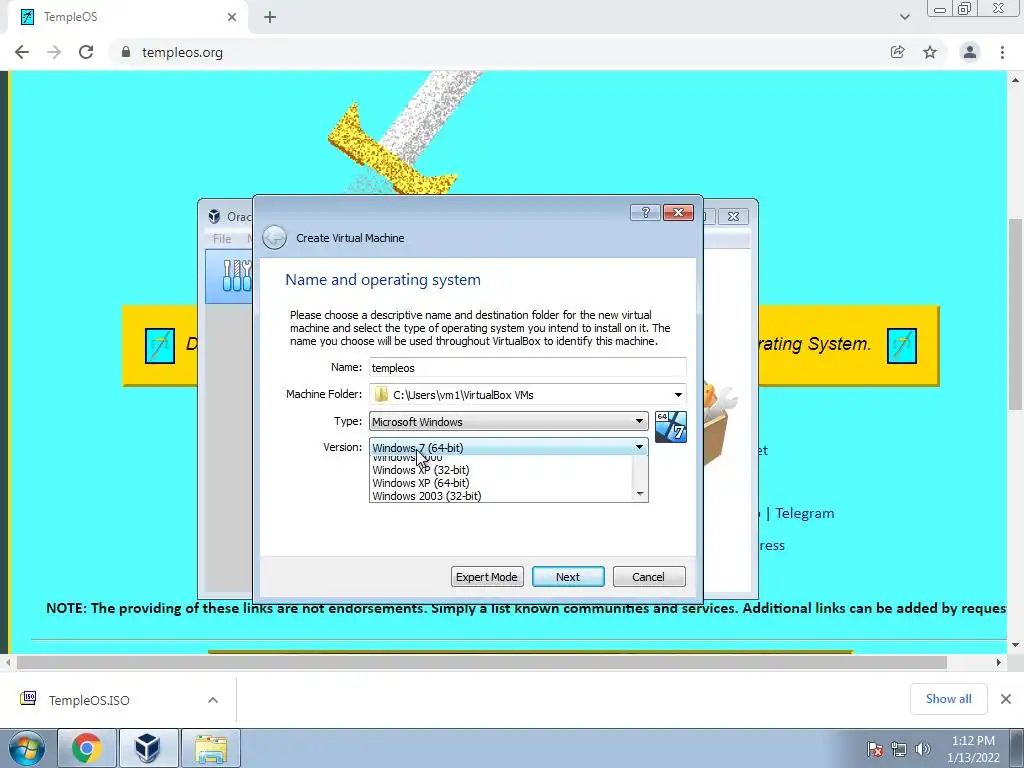
Task: Click the Next button in Create Virtual Machine
Action: point(568,577)
